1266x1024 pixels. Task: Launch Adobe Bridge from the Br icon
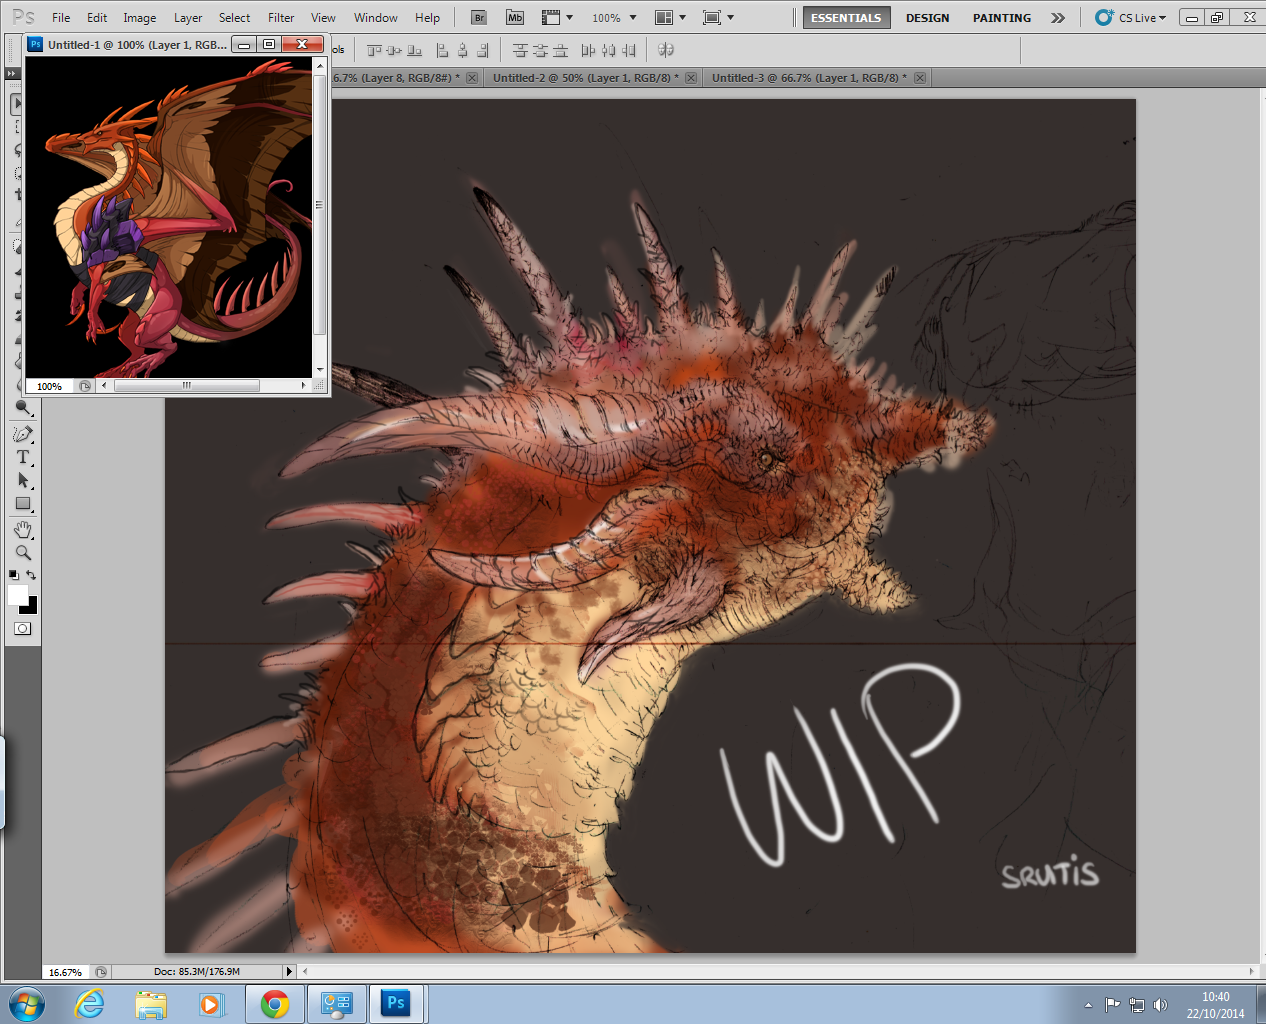[479, 18]
